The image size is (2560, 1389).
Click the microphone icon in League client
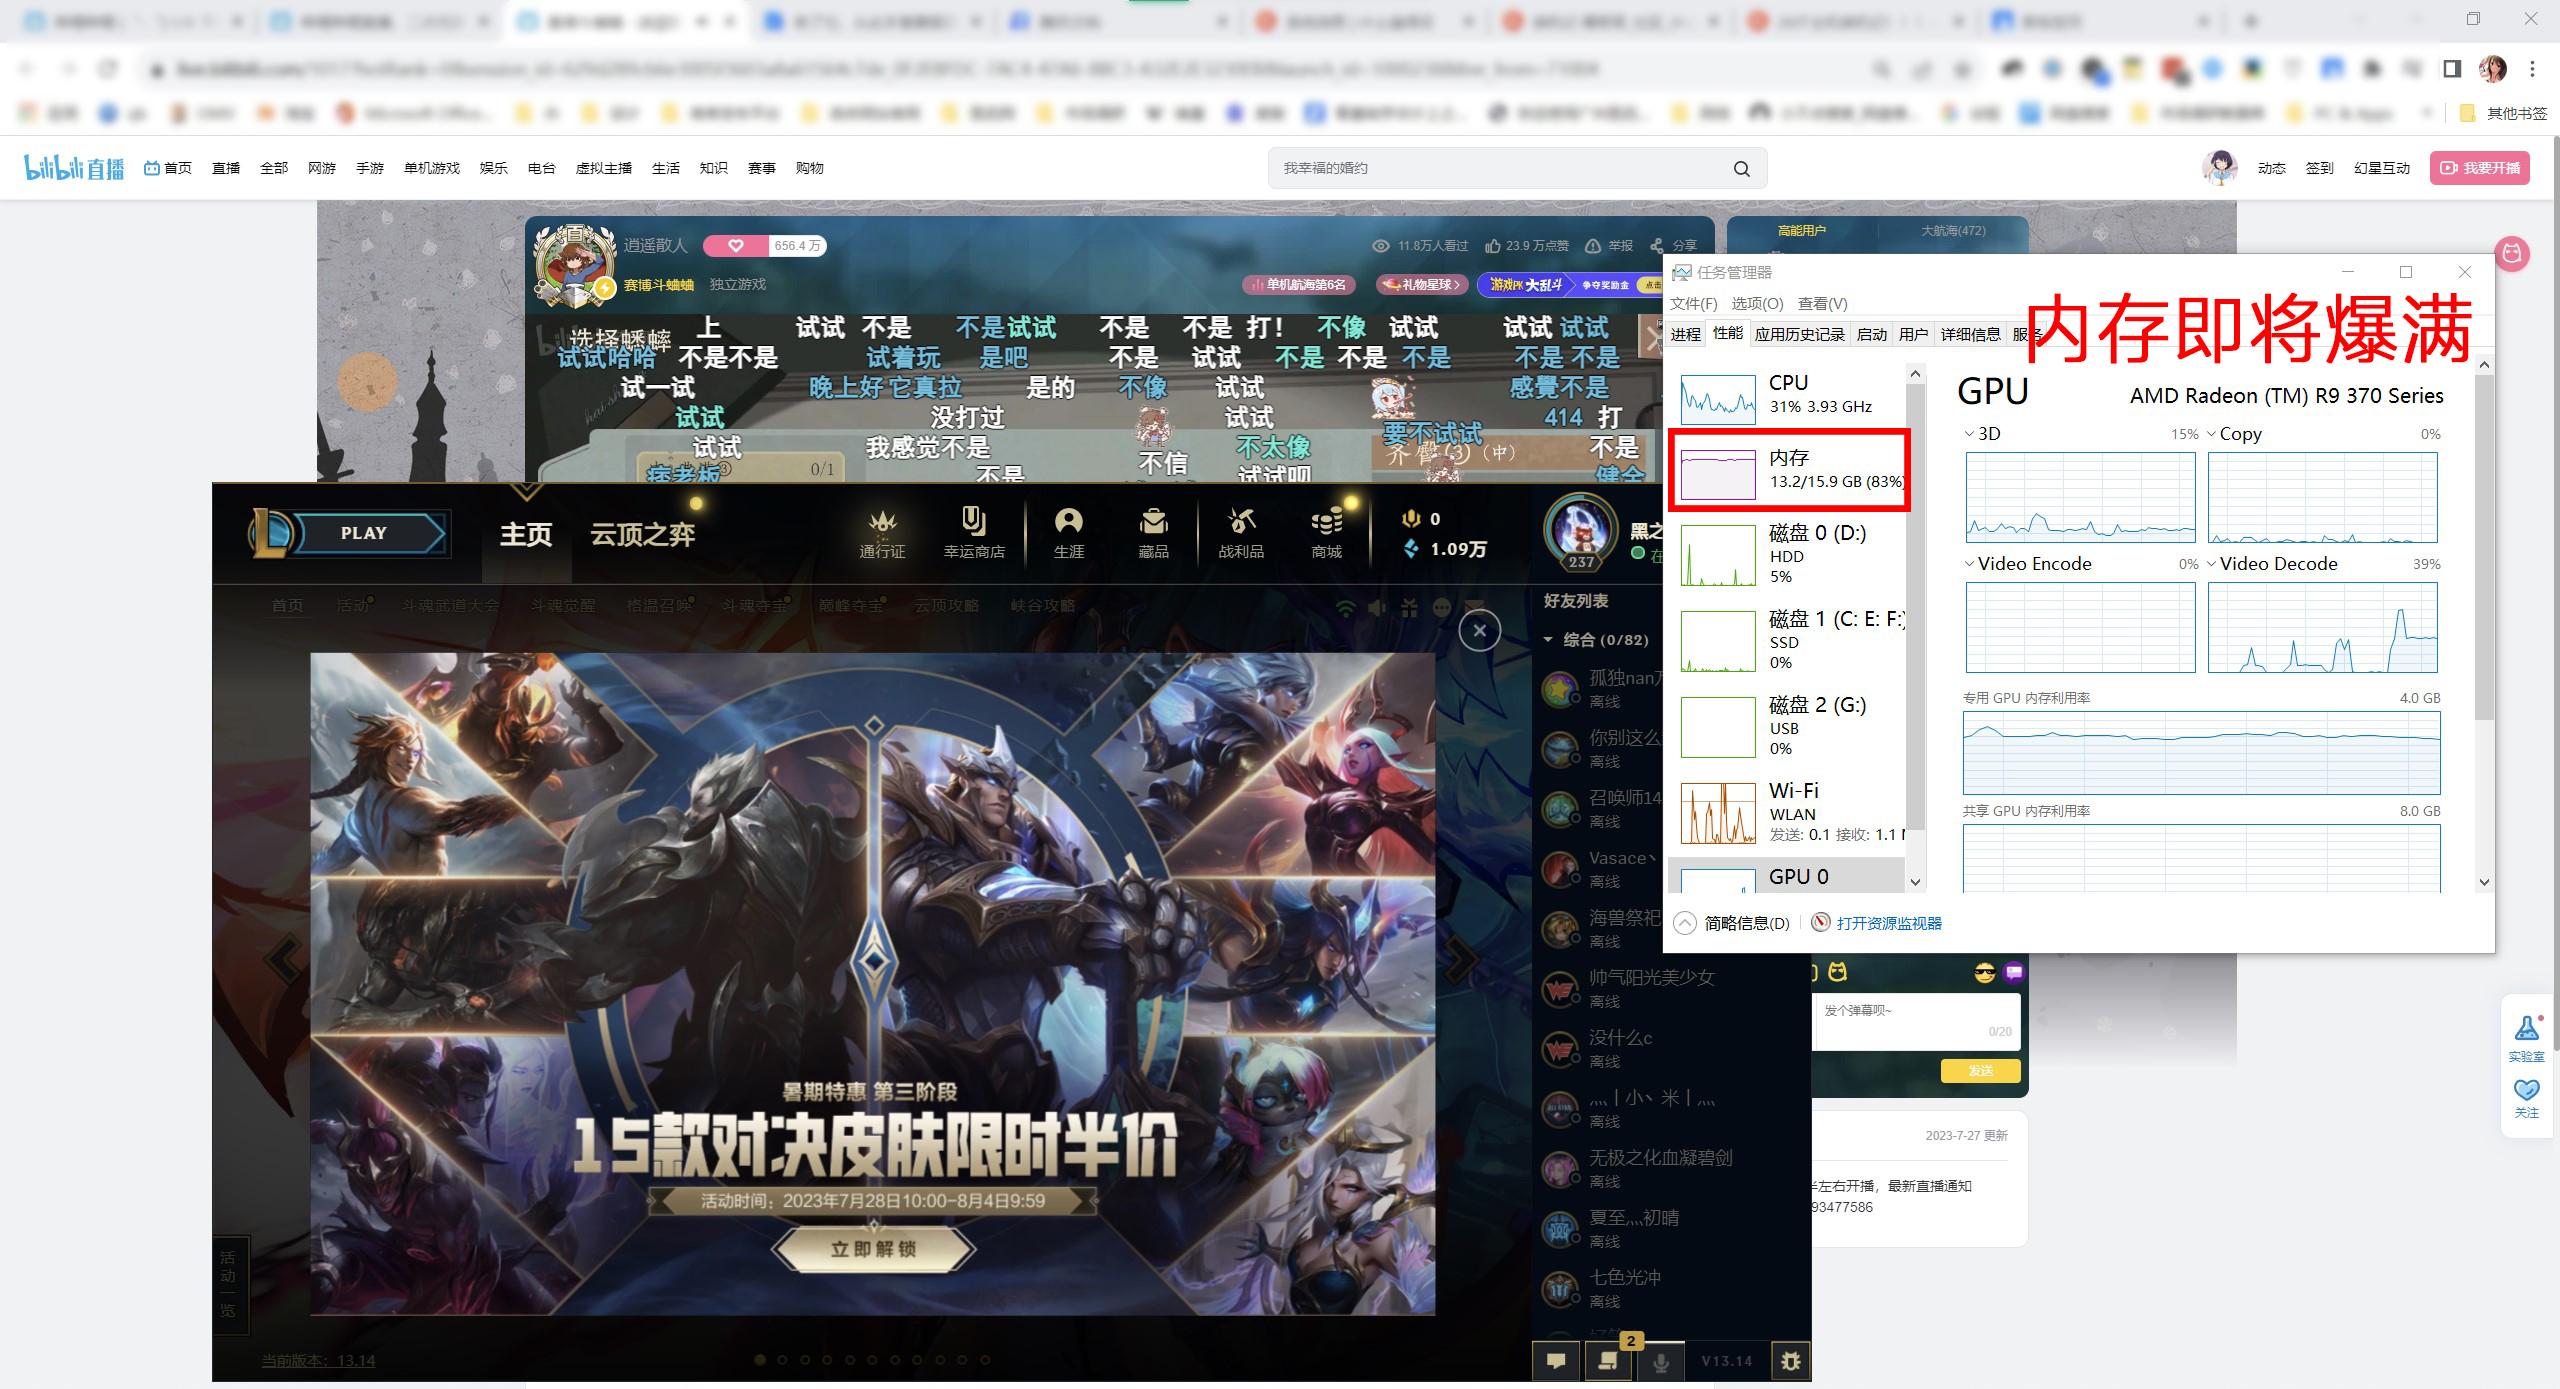coord(1661,1361)
